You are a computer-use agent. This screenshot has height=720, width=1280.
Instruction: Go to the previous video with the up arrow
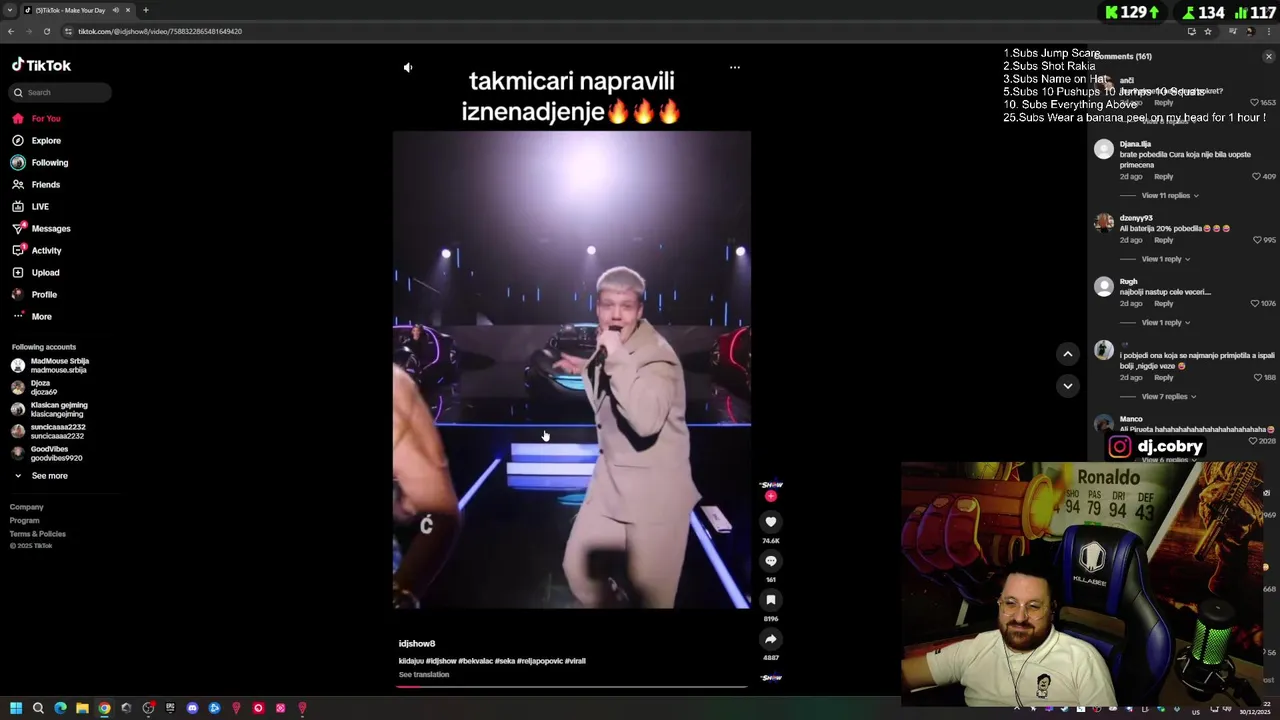(1068, 354)
